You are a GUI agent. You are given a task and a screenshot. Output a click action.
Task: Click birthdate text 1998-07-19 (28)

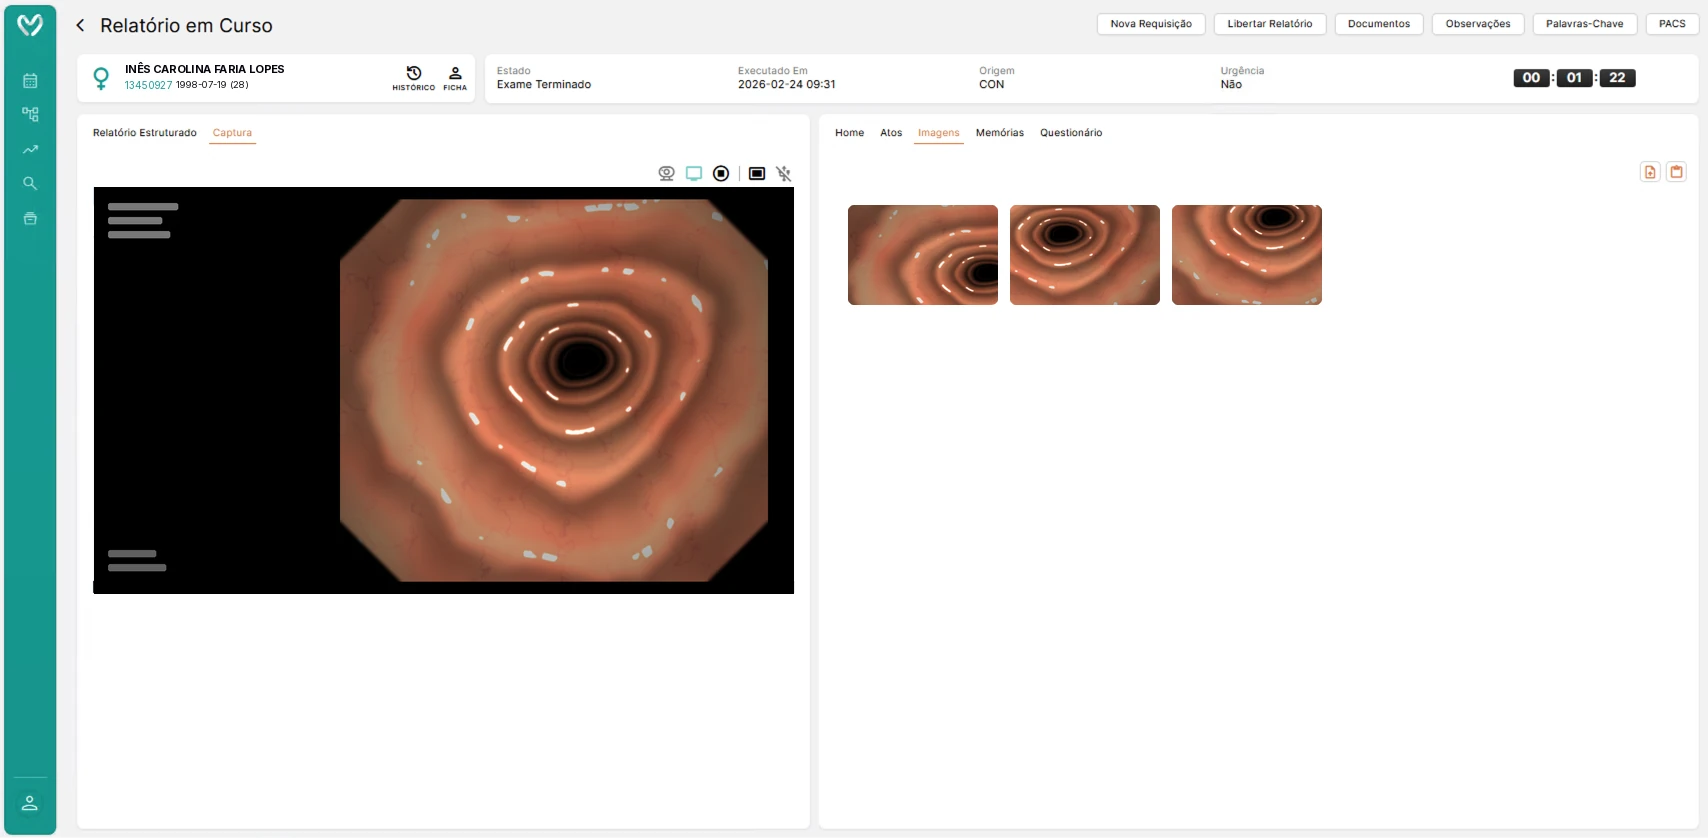click(212, 85)
